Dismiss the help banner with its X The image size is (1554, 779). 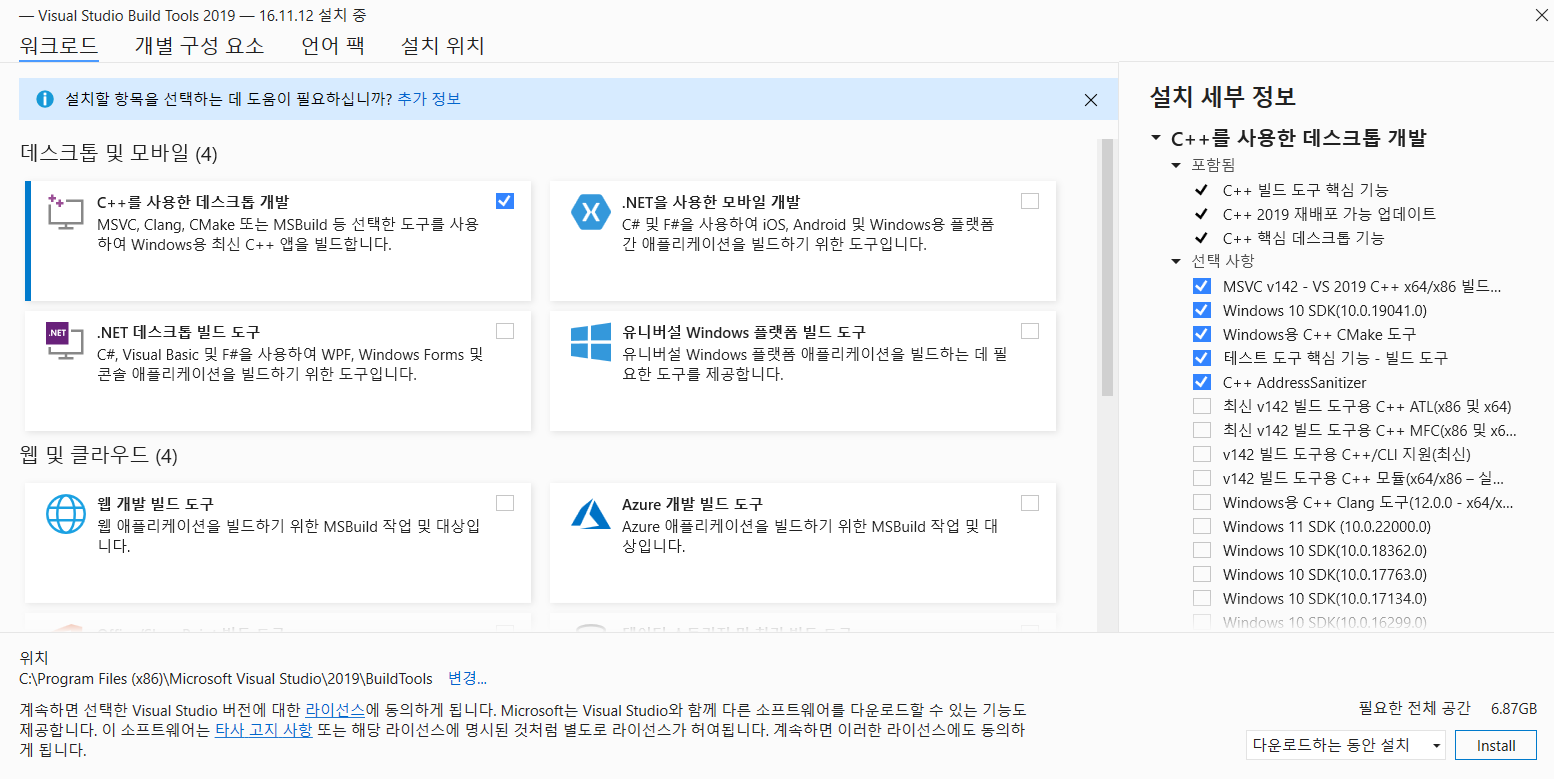click(x=1091, y=100)
